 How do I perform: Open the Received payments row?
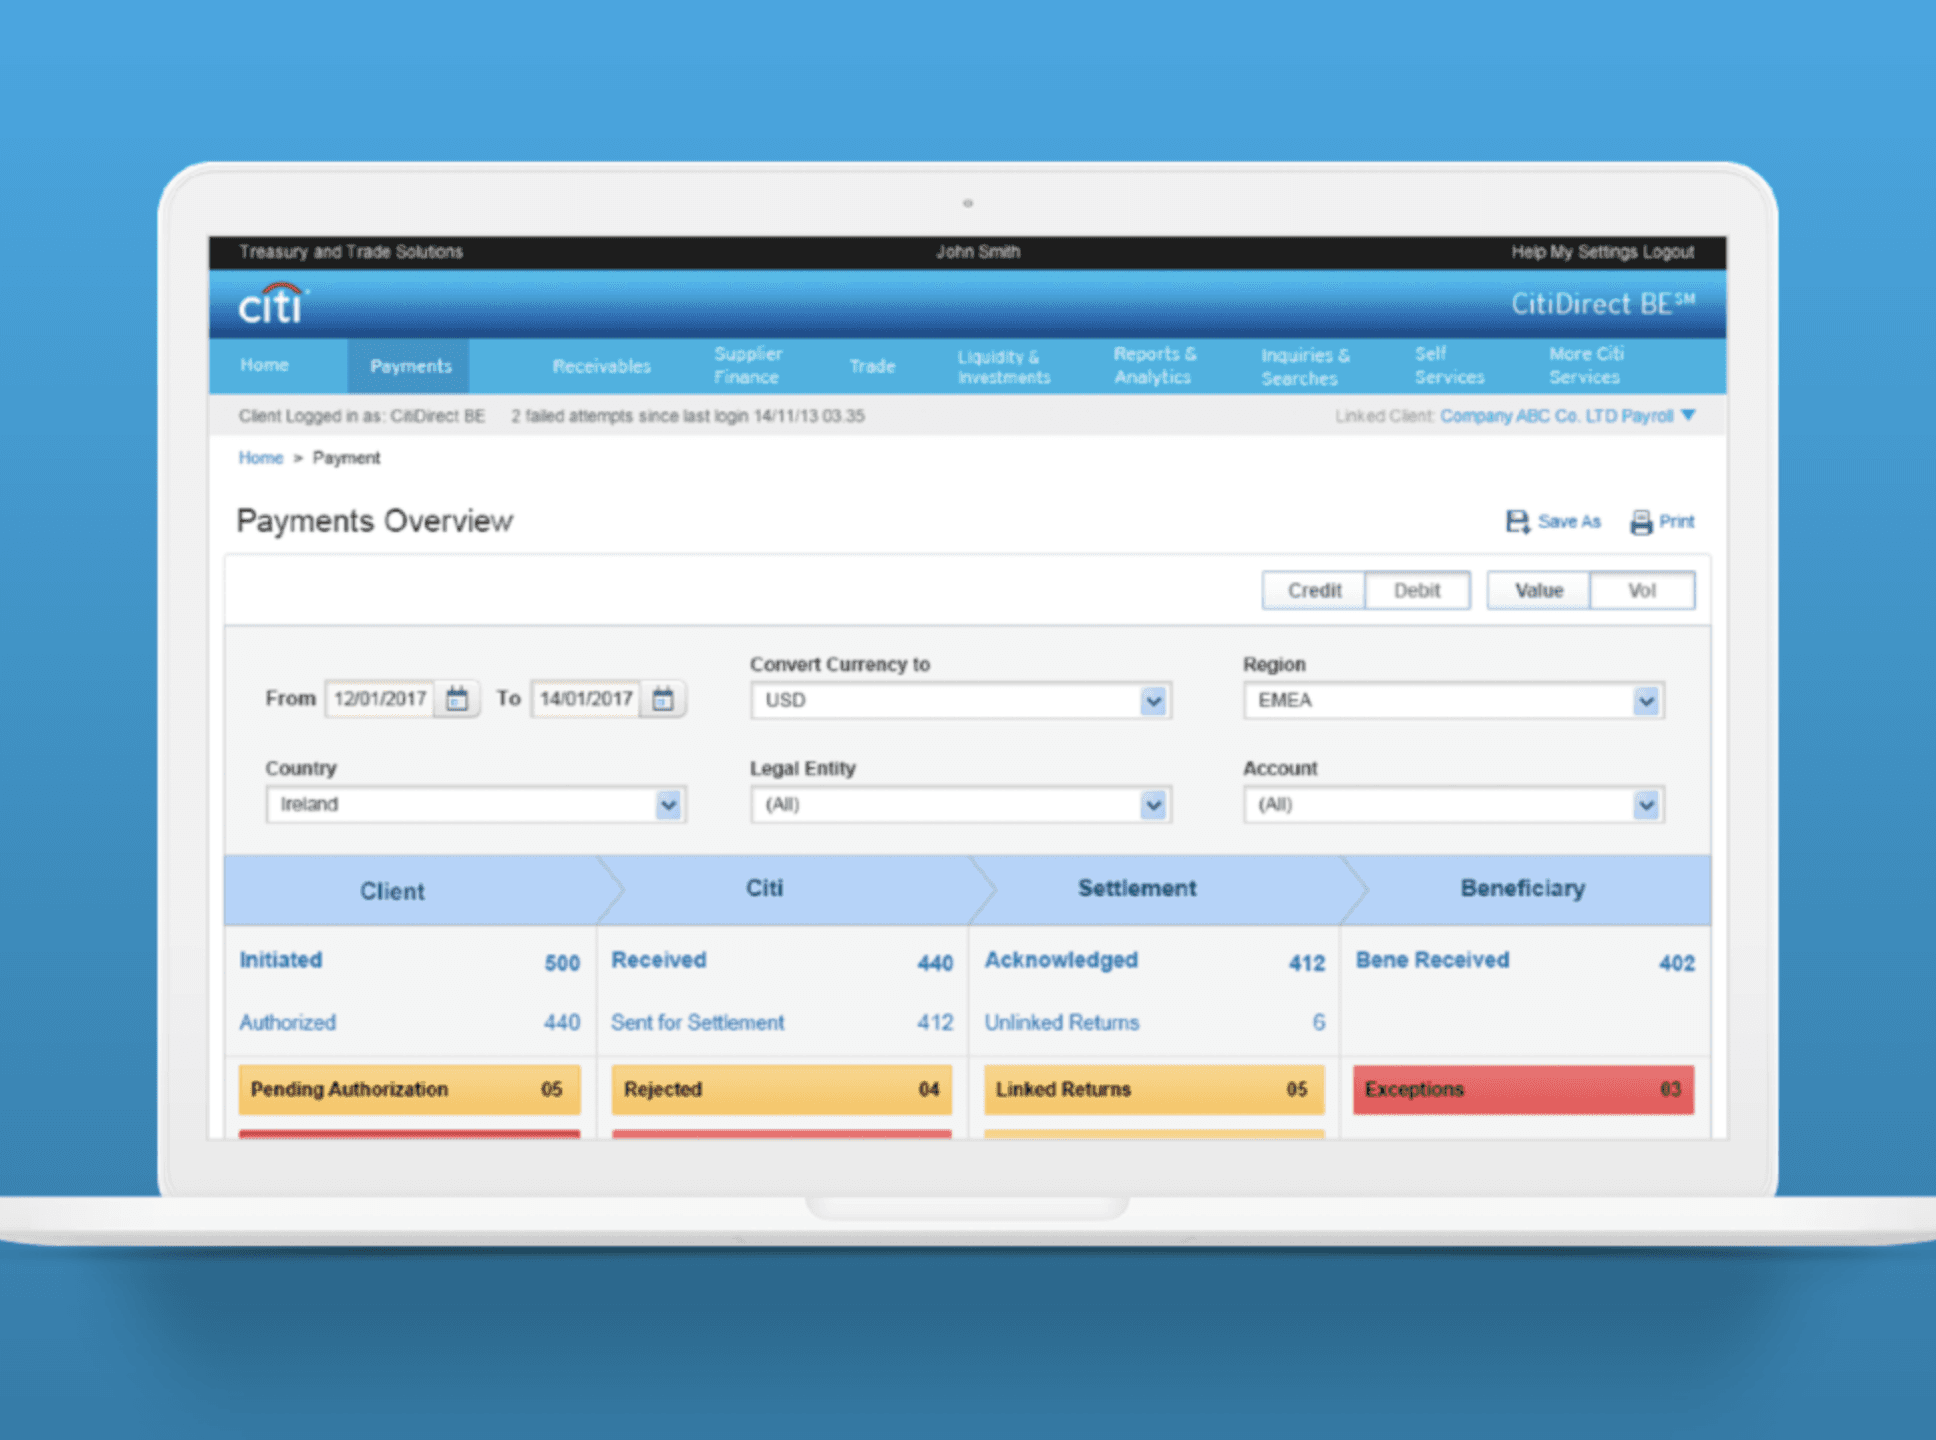coord(782,961)
